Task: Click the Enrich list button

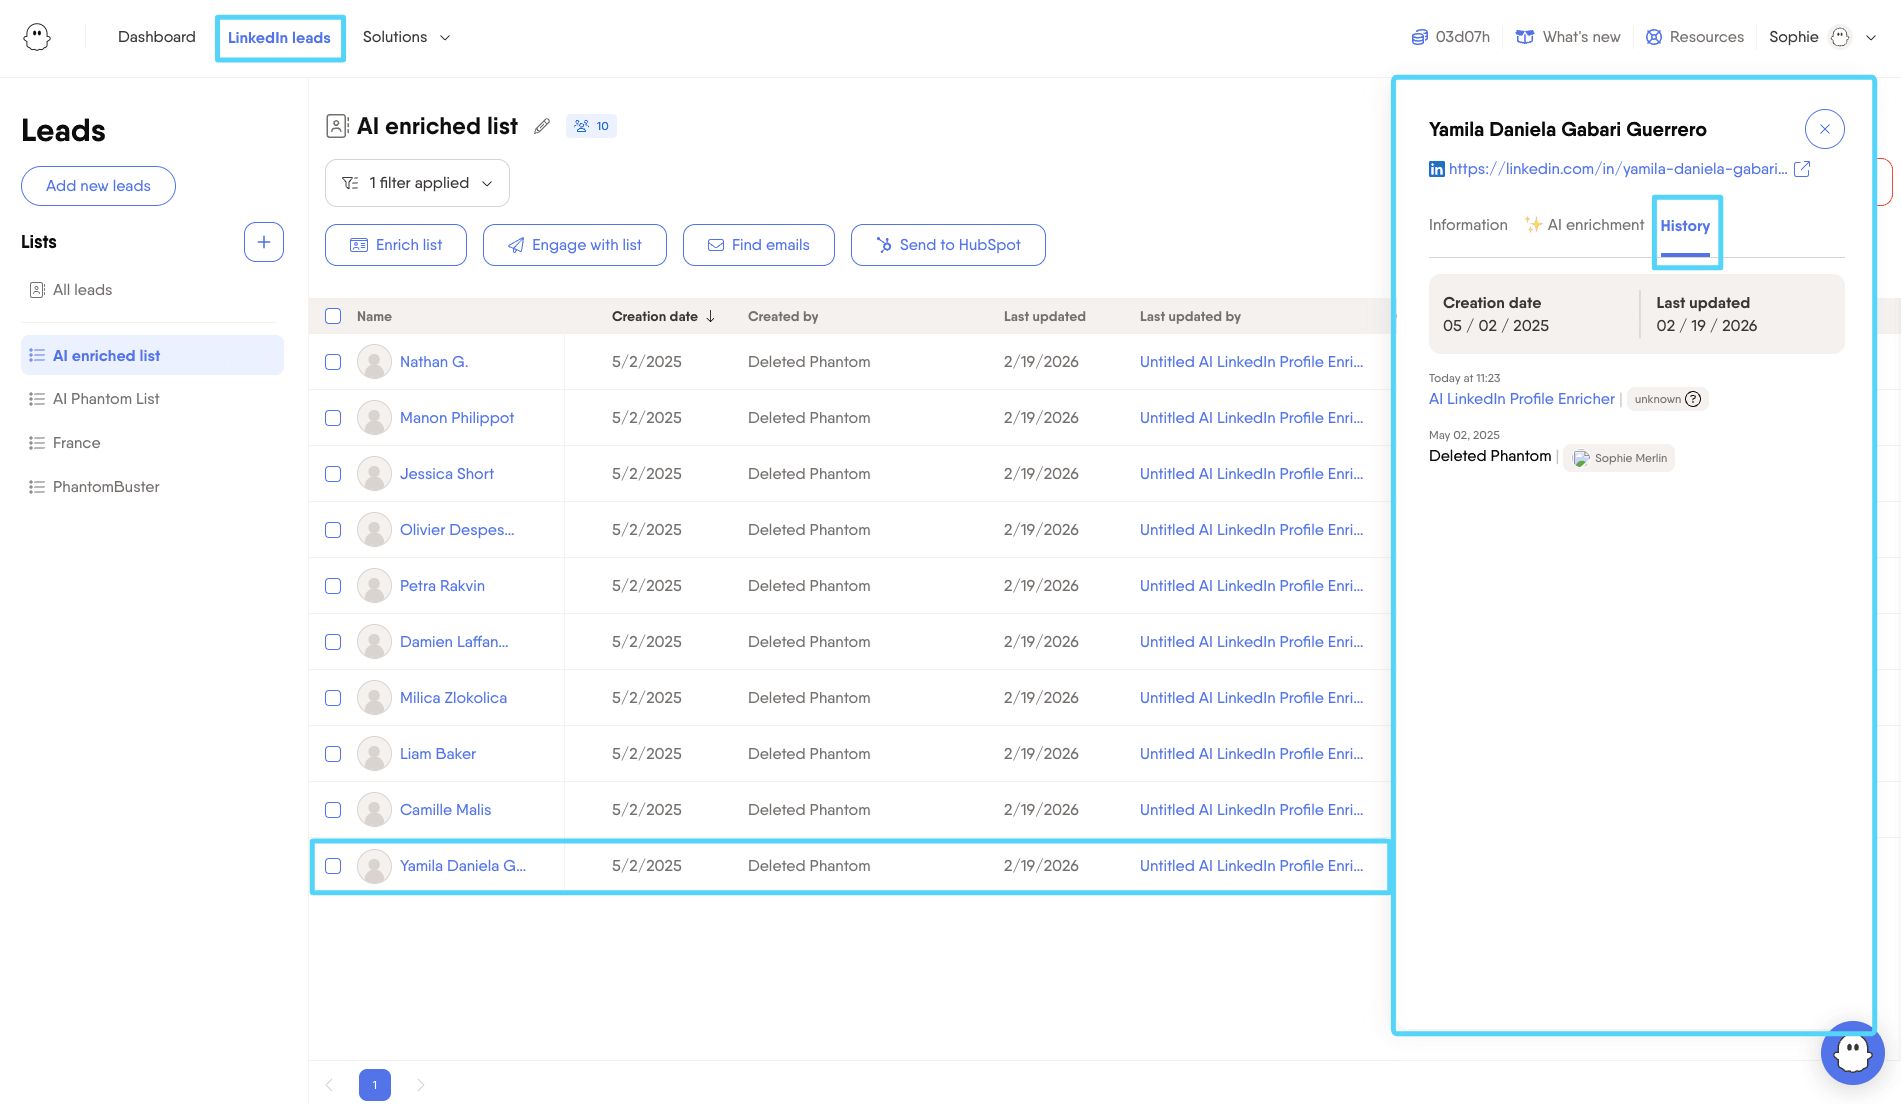Action: point(396,245)
